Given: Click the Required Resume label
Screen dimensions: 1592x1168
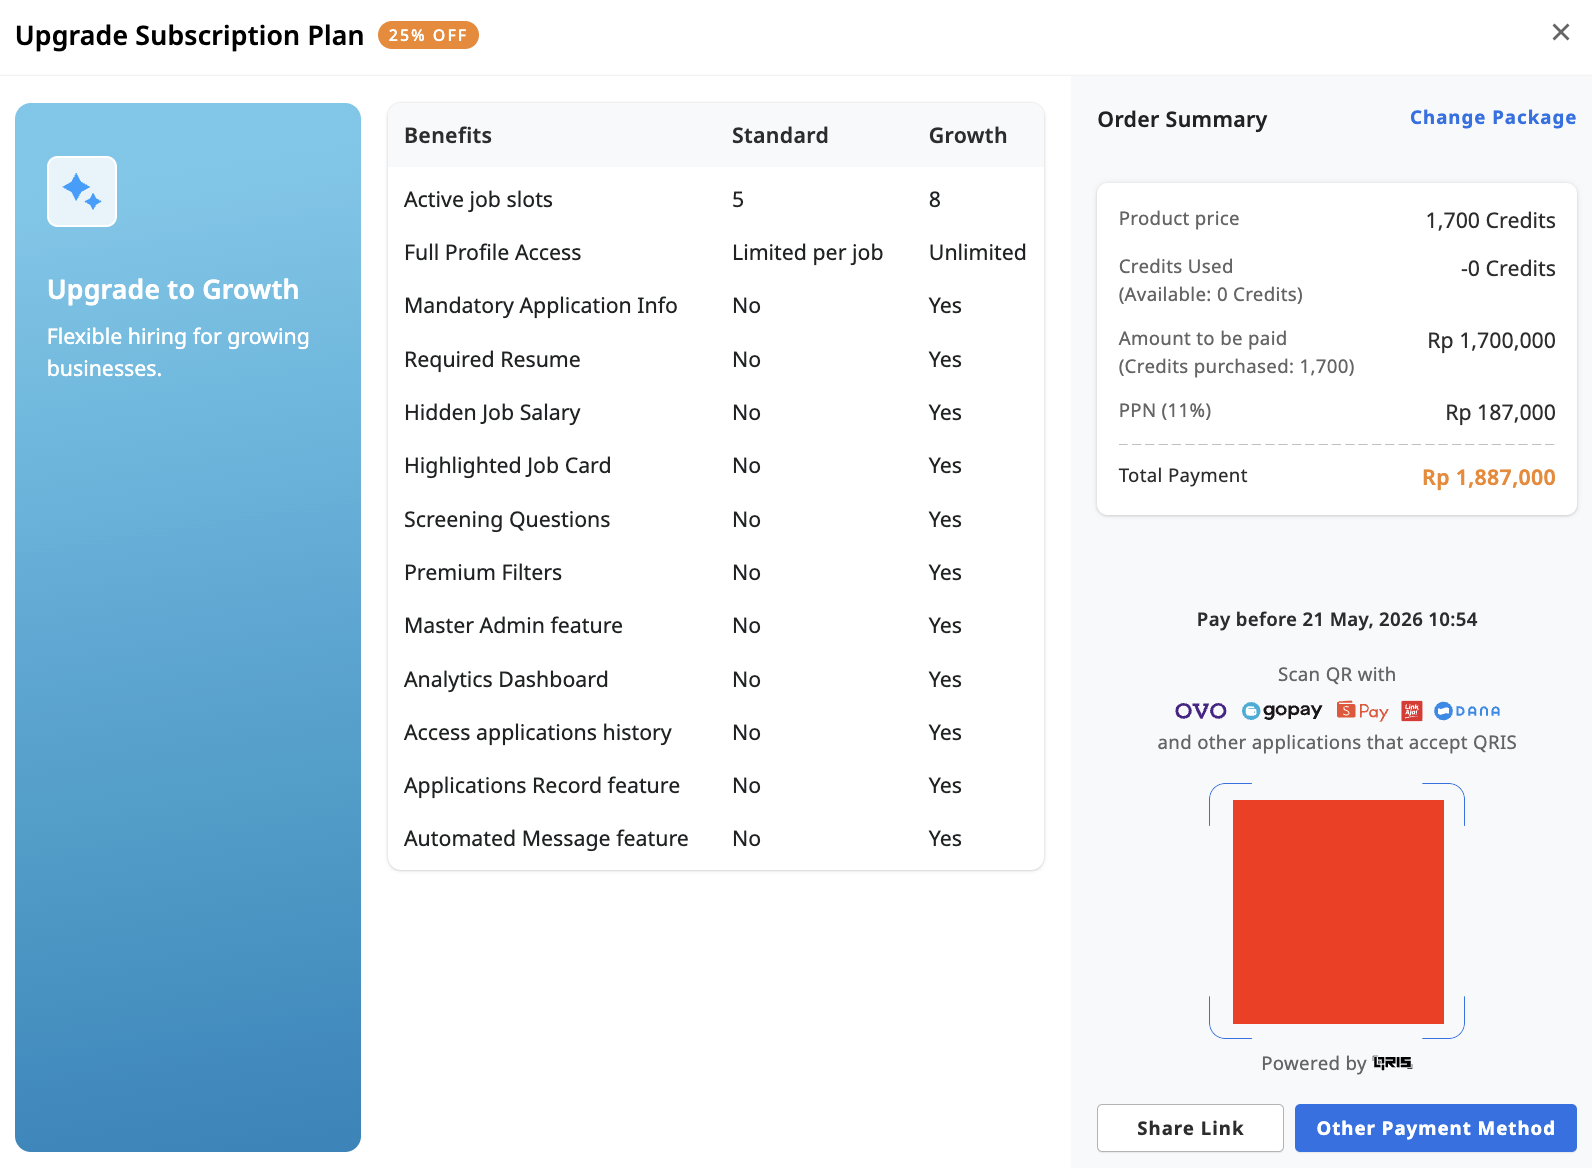Looking at the screenshot, I should pyautogui.click(x=492, y=360).
